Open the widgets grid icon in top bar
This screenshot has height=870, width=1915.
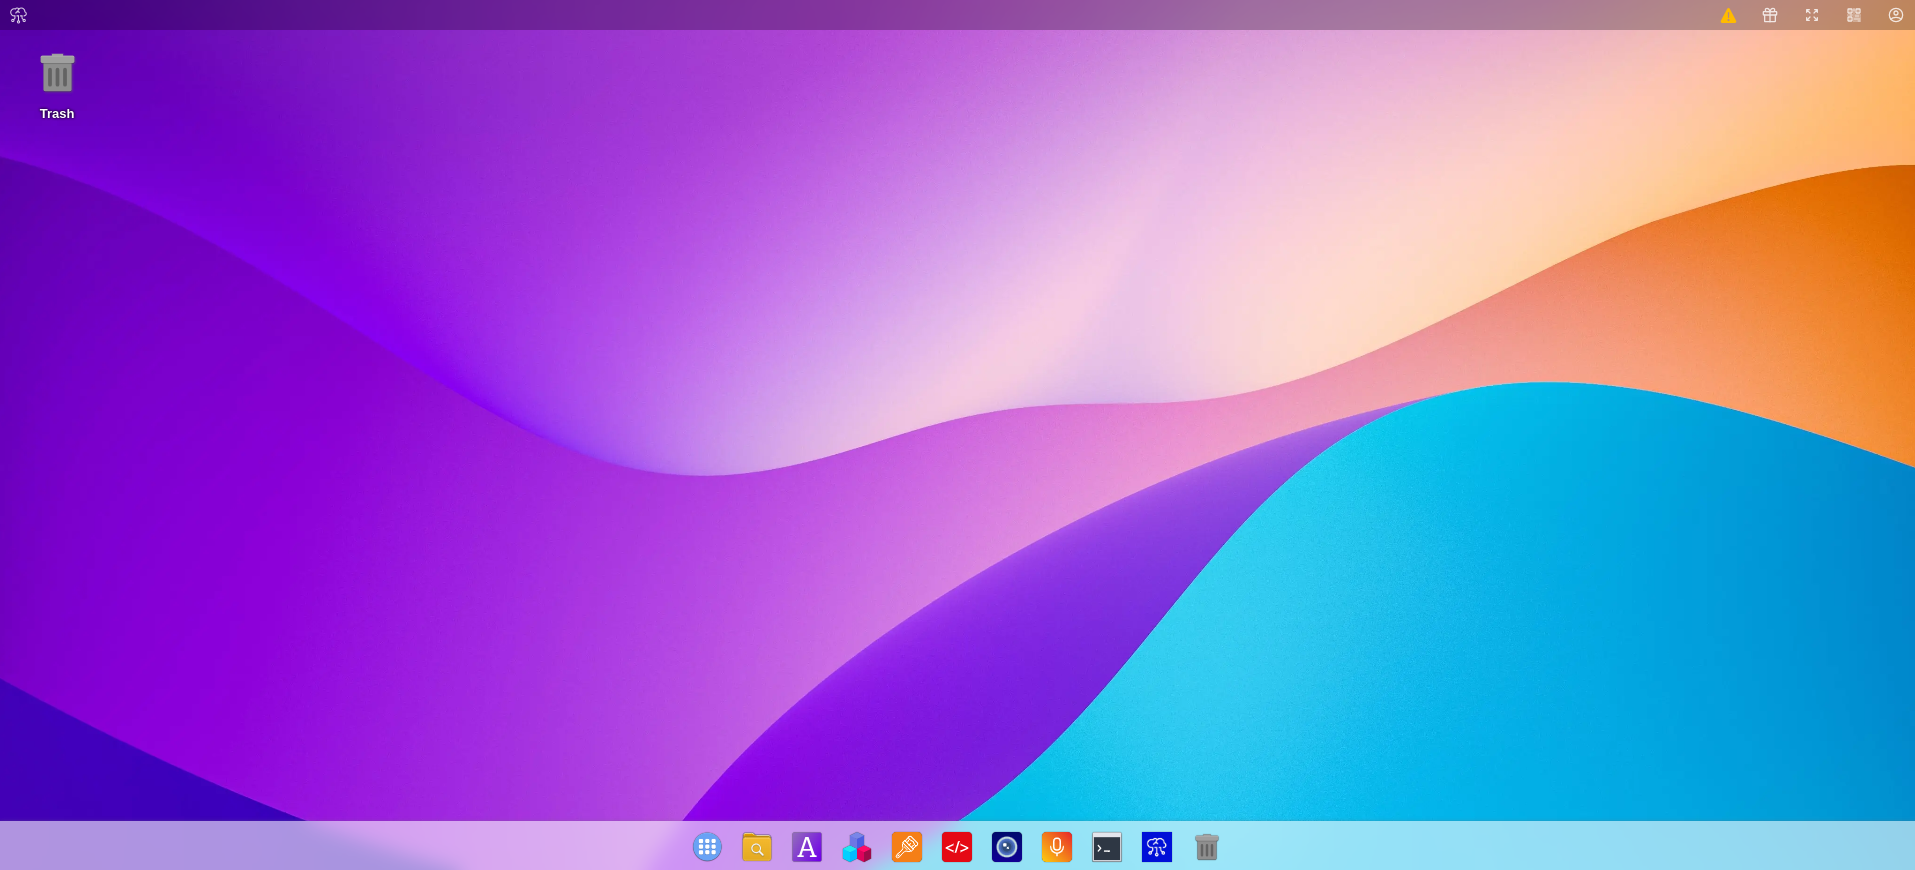[1854, 15]
